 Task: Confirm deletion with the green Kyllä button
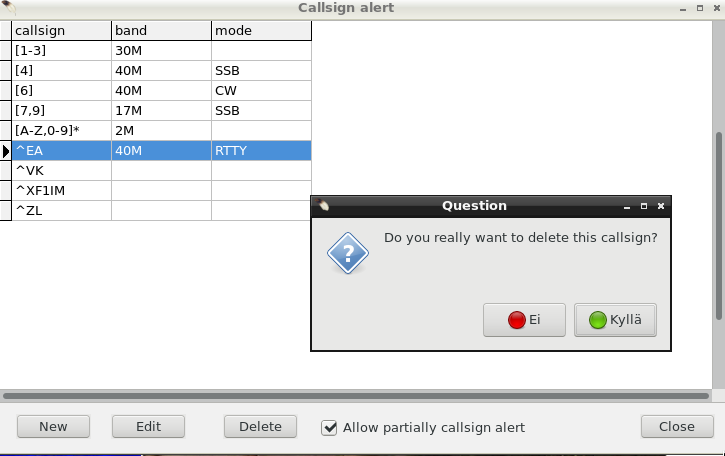615,320
